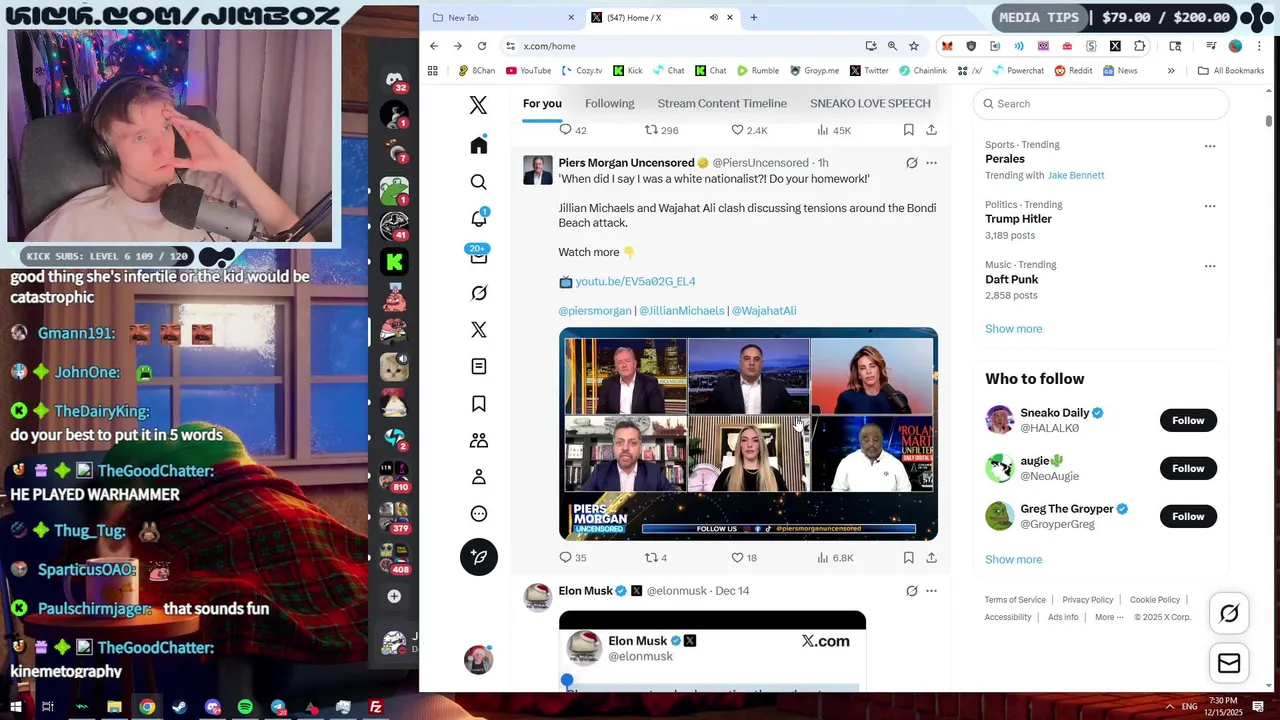Repost the top post with 296 reposts
Image resolution: width=1280 pixels, height=720 pixels.
coord(662,130)
